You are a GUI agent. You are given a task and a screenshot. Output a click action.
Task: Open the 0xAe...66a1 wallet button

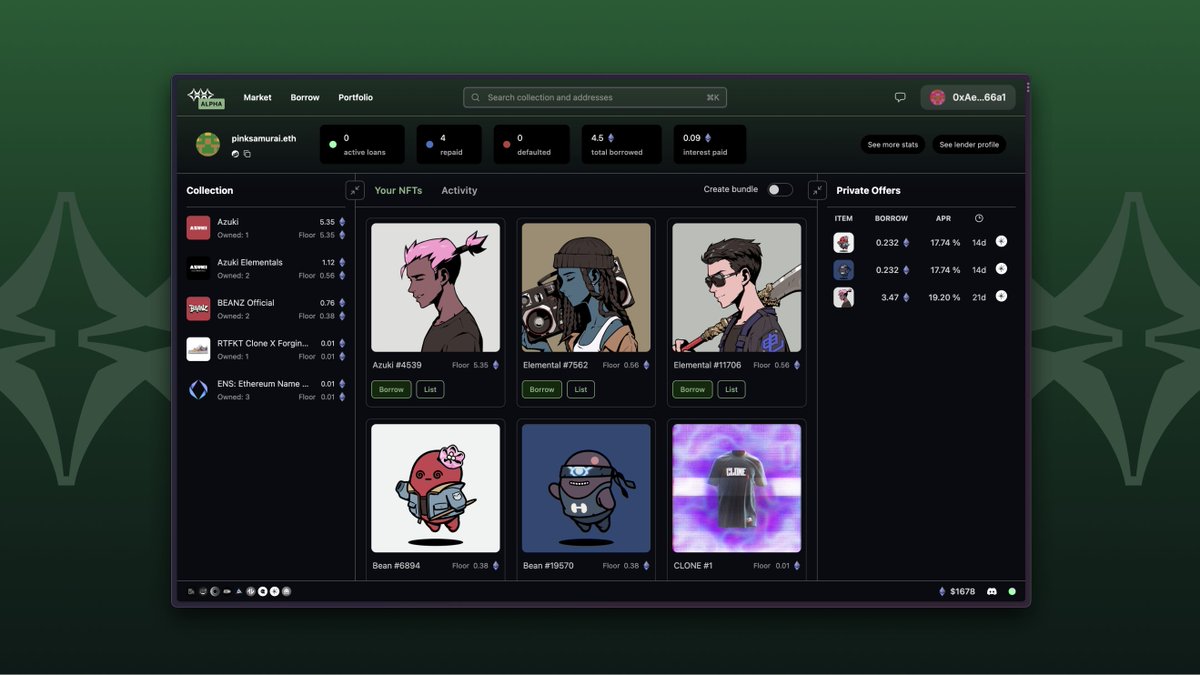point(968,97)
